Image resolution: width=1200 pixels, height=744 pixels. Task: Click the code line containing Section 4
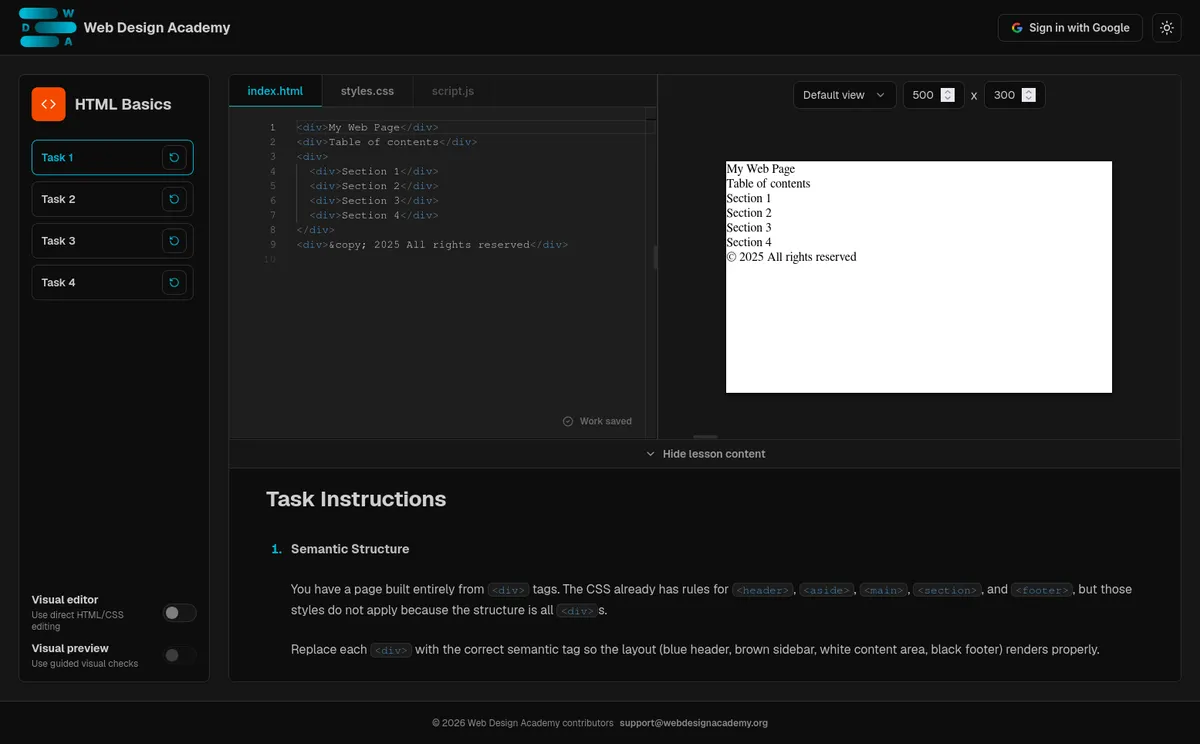click(x=373, y=215)
